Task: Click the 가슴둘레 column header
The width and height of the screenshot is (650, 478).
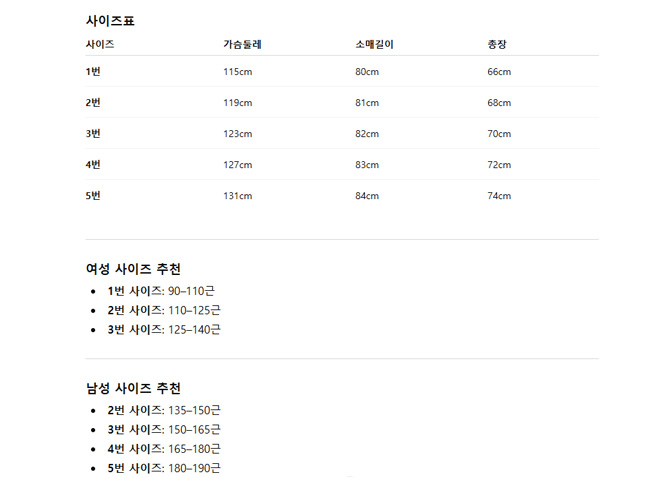Action: coord(242,45)
